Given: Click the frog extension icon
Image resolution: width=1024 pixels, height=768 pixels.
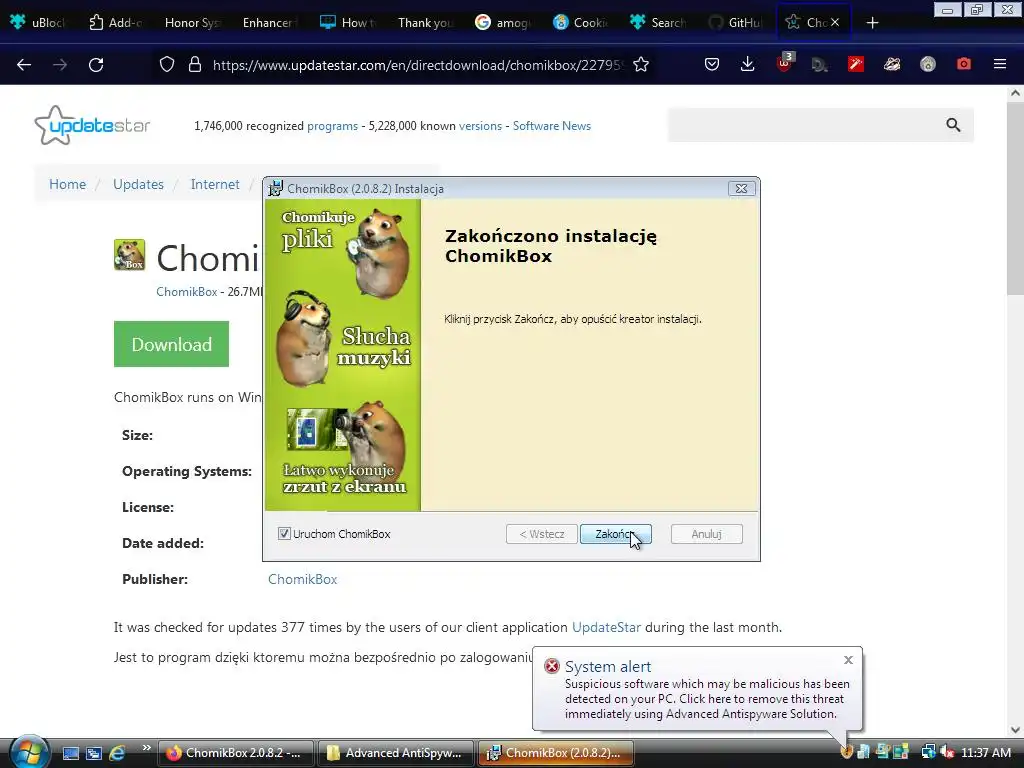Looking at the screenshot, I should [x=891, y=65].
